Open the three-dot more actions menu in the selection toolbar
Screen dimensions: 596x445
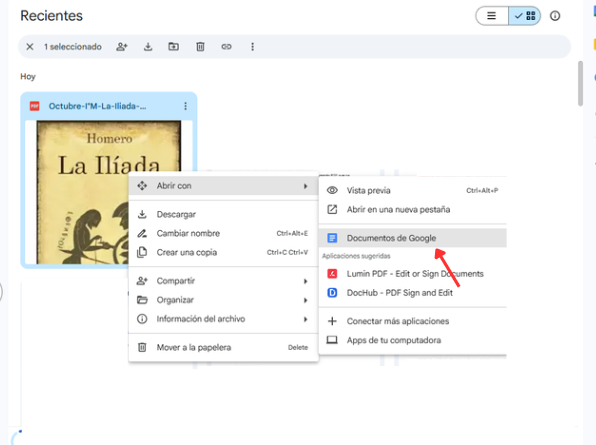click(252, 47)
